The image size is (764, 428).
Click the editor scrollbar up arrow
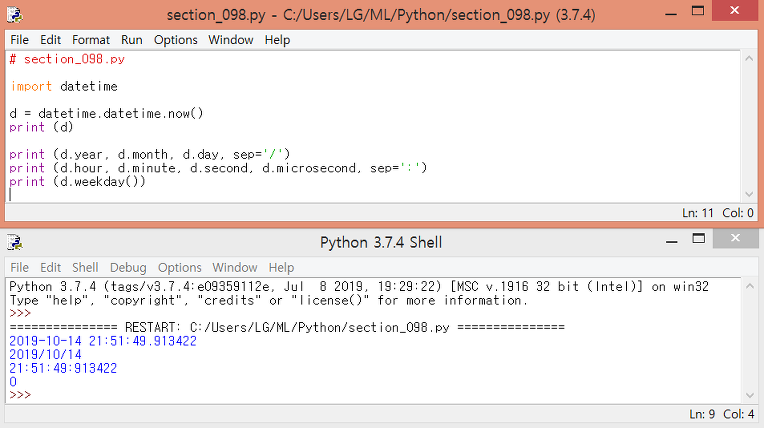point(749,59)
